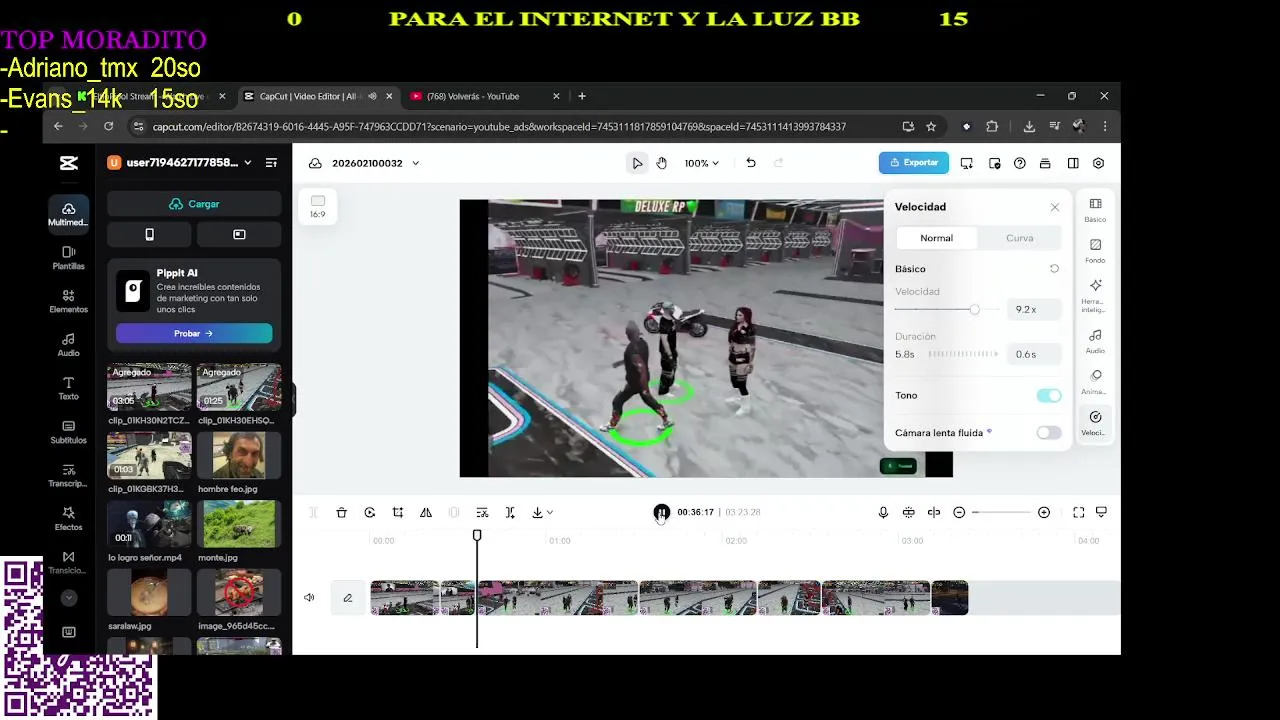The height and width of the screenshot is (720, 1280).
Task: Reset the Básico speed settings
Action: coord(1054,269)
